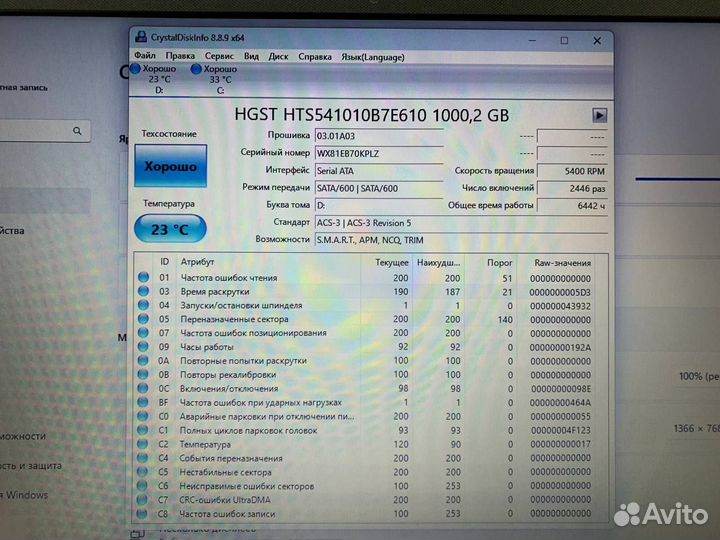Click status icon of row C8 Частота ошибок записи
Viewport: 720px width, 540px height.
(142, 513)
